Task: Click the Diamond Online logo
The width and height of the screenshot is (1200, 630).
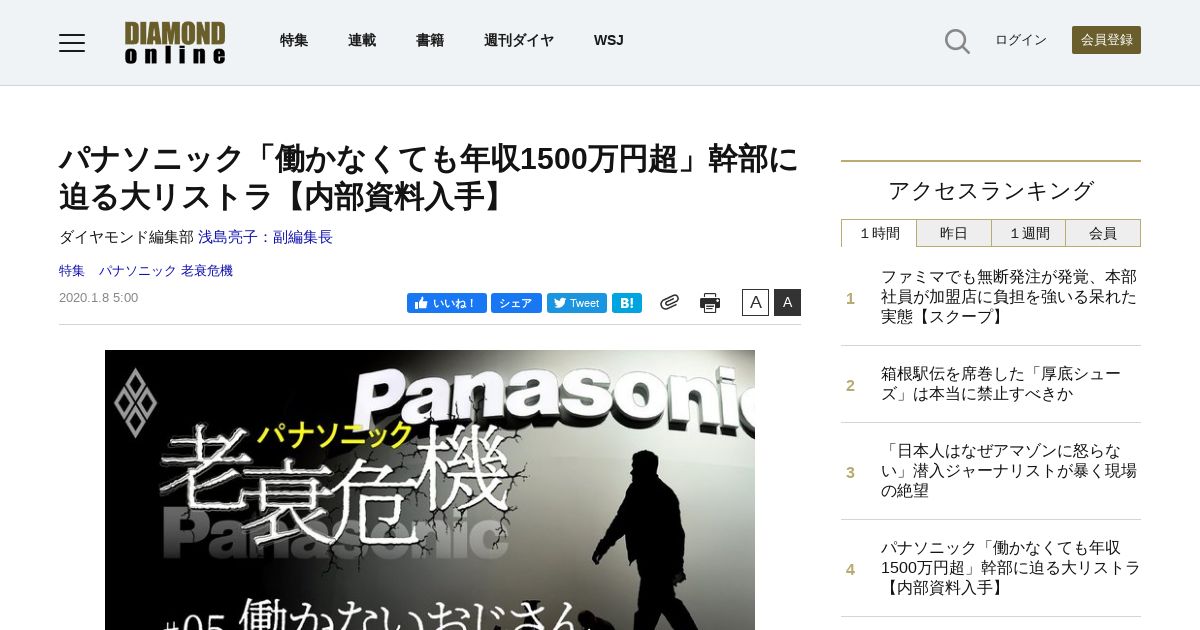Action: pos(175,42)
